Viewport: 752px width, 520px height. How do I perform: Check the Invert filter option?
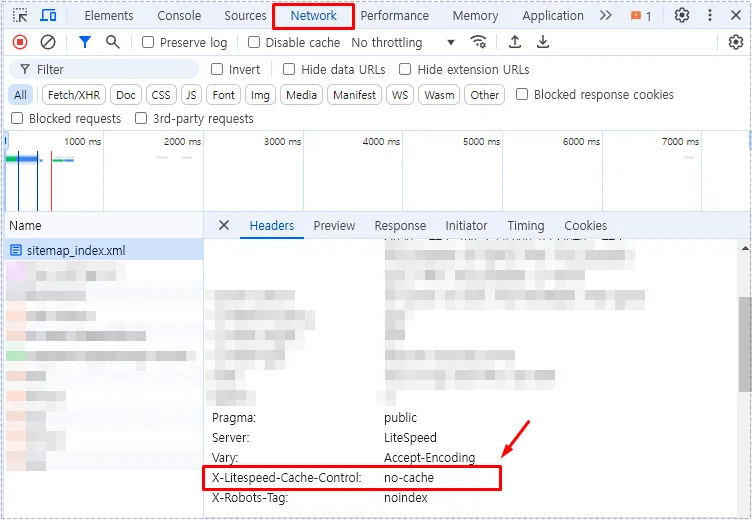217,70
